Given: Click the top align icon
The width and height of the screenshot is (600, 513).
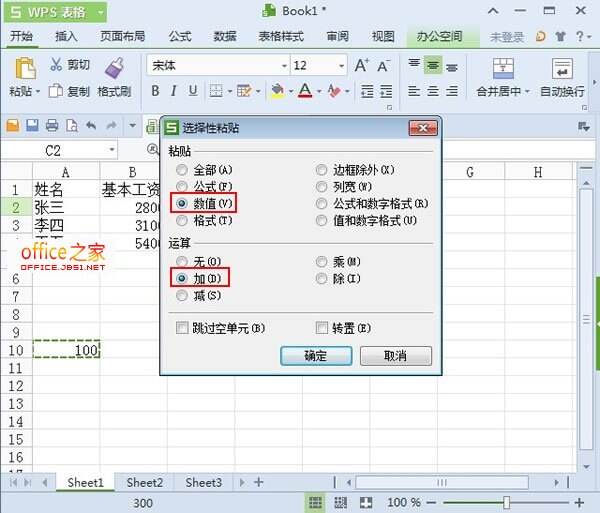Looking at the screenshot, I should (x=414, y=63).
